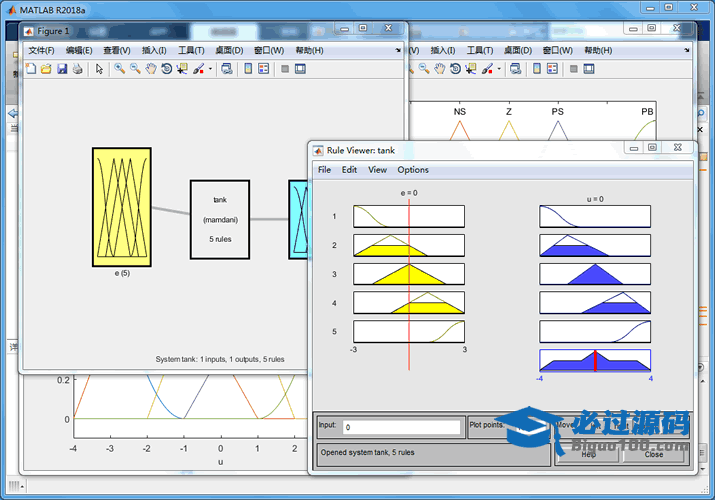Screen dimensions: 715x500
Task: Insert Colorbar icon in background figure toolbar
Action: (x=537, y=69)
